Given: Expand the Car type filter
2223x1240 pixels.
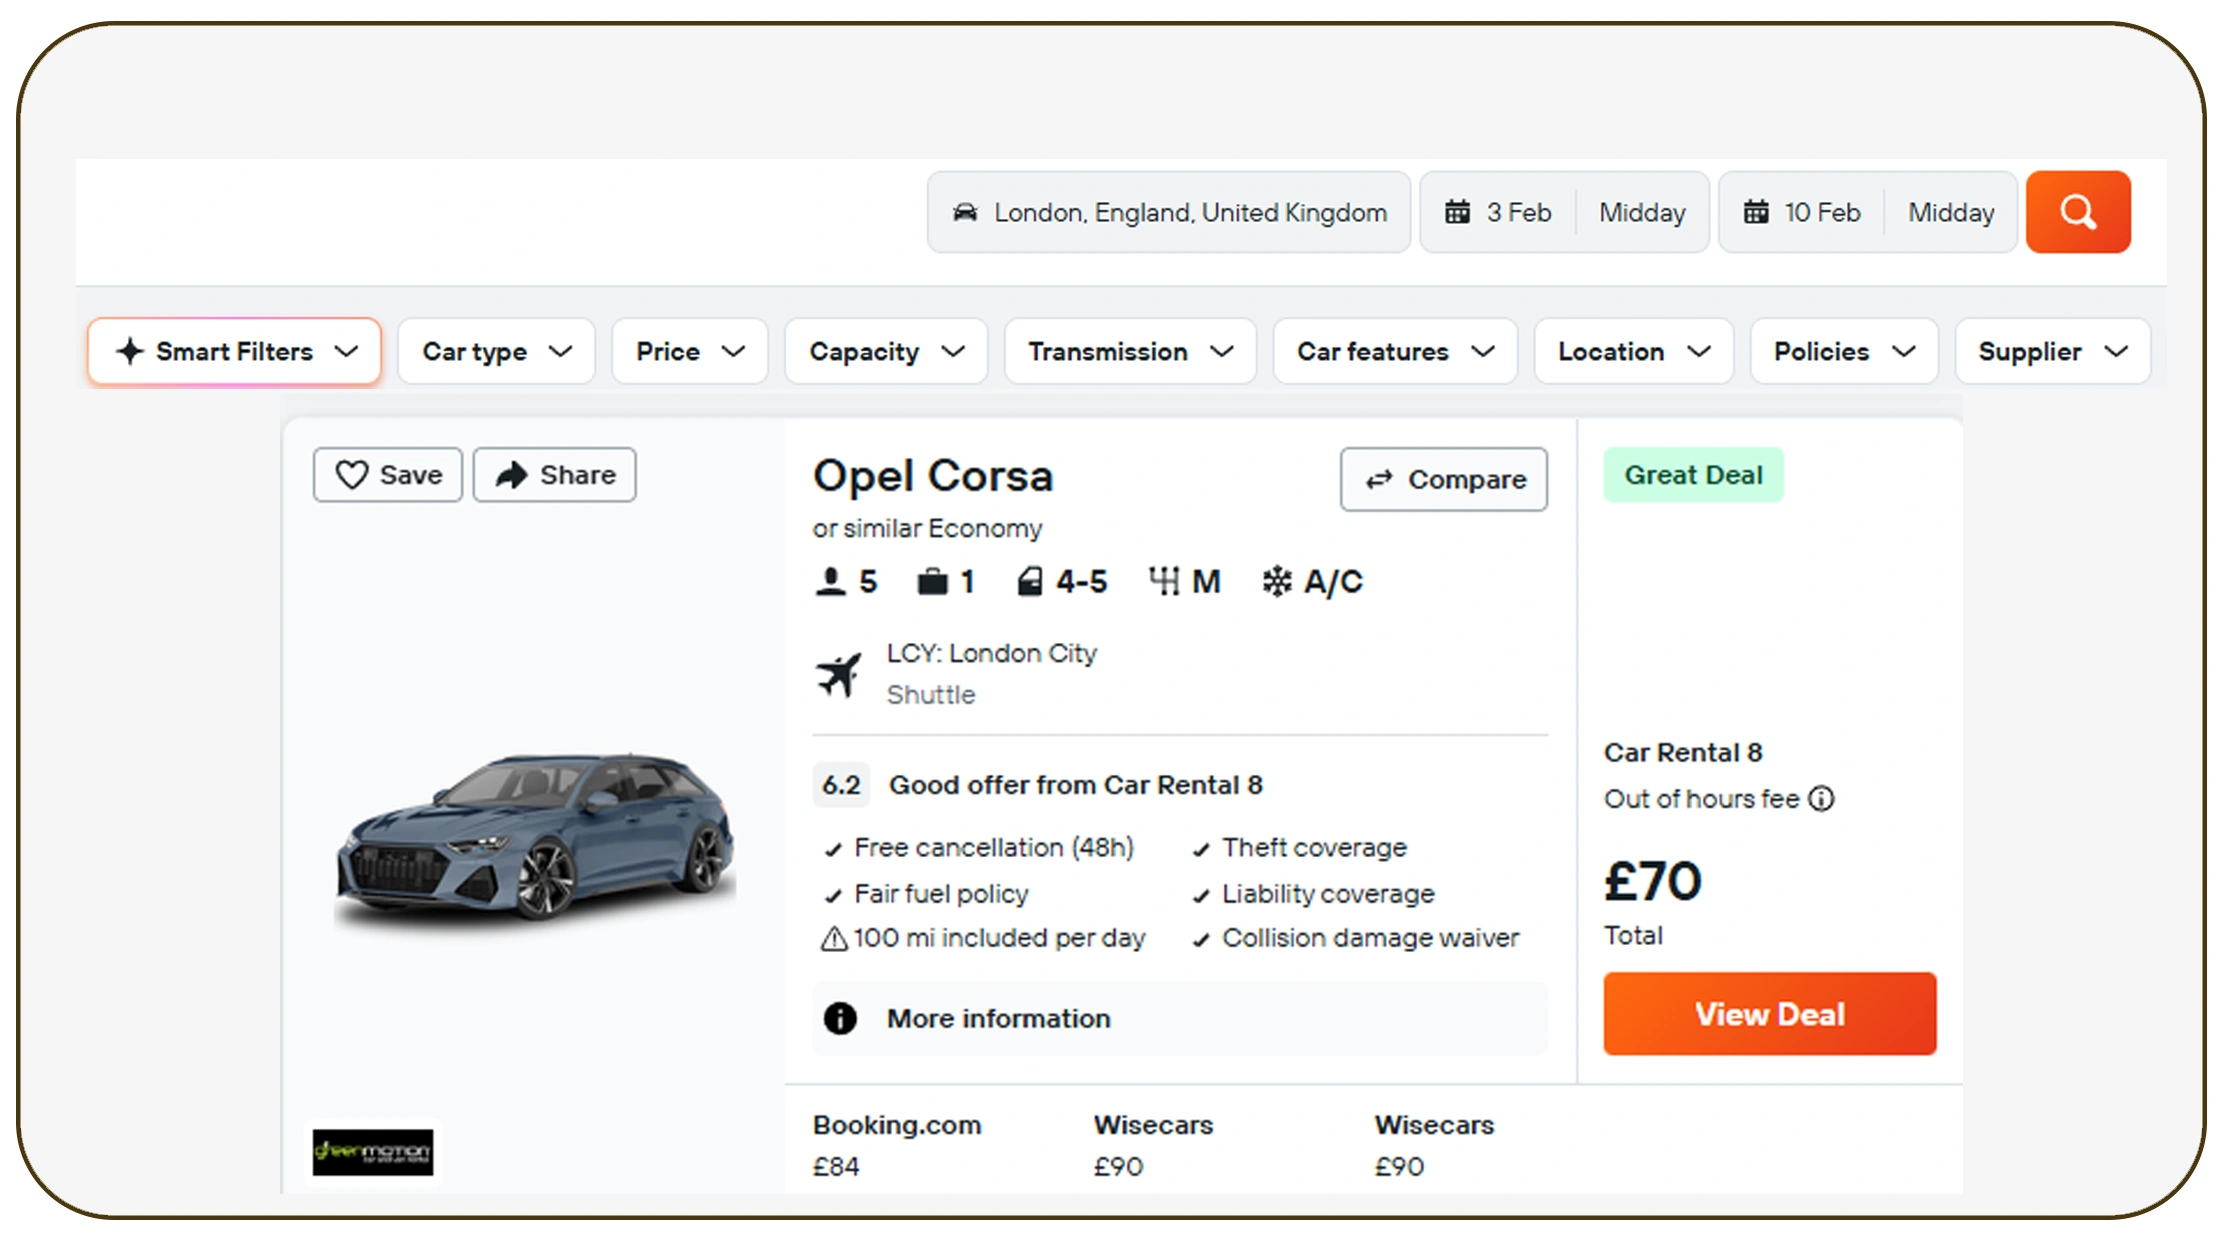Looking at the screenshot, I should coord(496,352).
